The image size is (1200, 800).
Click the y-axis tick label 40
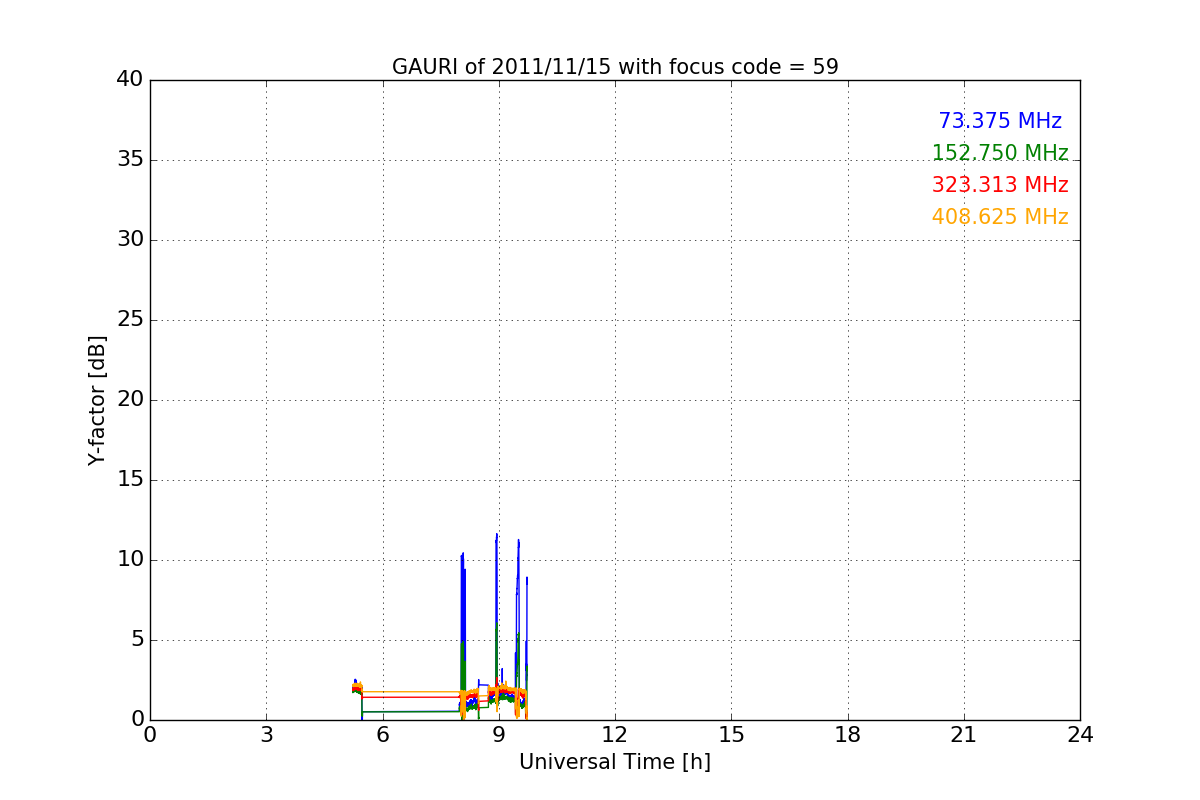coord(130,80)
